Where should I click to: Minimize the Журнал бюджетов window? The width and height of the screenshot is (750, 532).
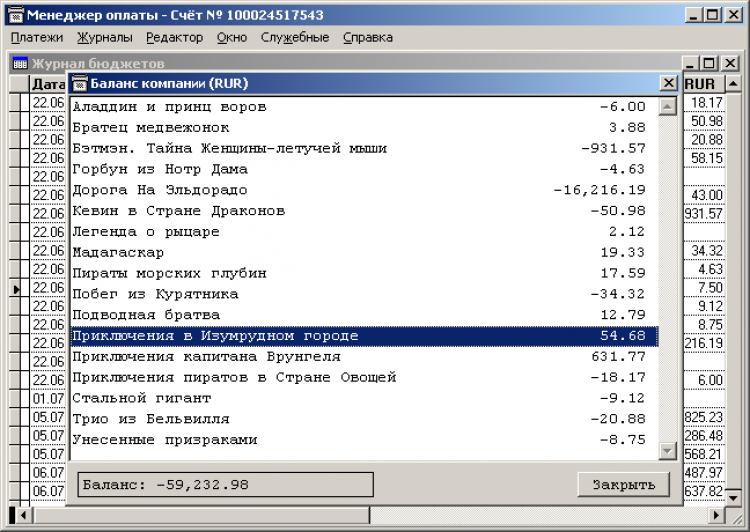tap(689, 63)
